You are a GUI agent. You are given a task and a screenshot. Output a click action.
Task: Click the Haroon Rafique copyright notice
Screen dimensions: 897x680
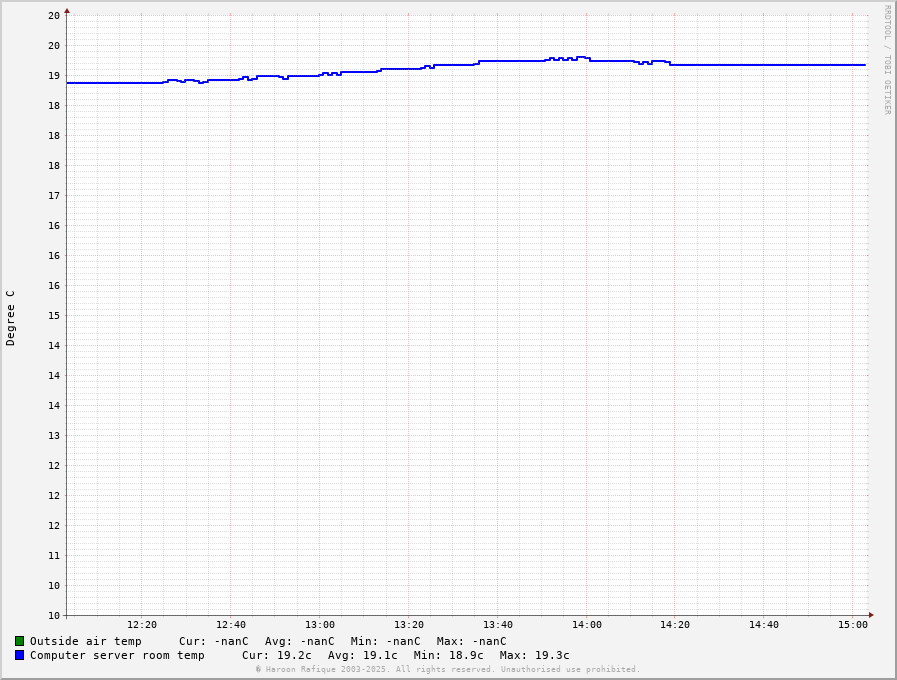click(x=447, y=669)
